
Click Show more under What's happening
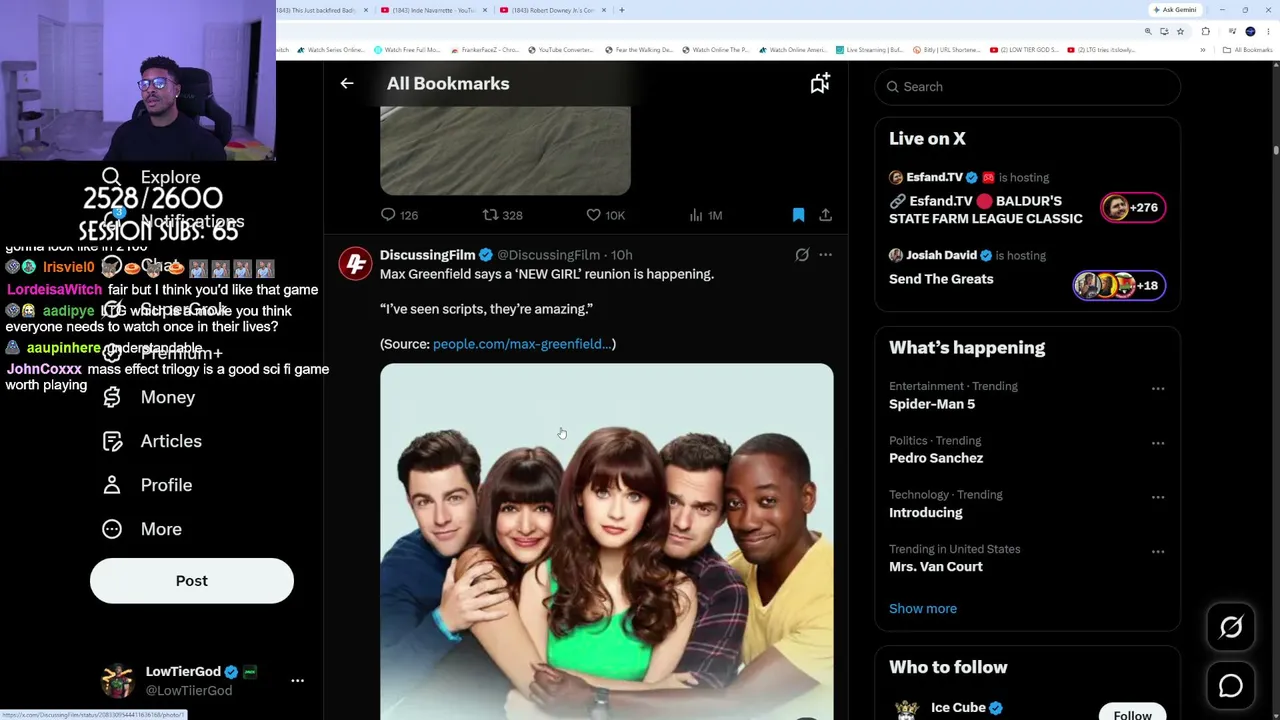pyautogui.click(x=923, y=609)
